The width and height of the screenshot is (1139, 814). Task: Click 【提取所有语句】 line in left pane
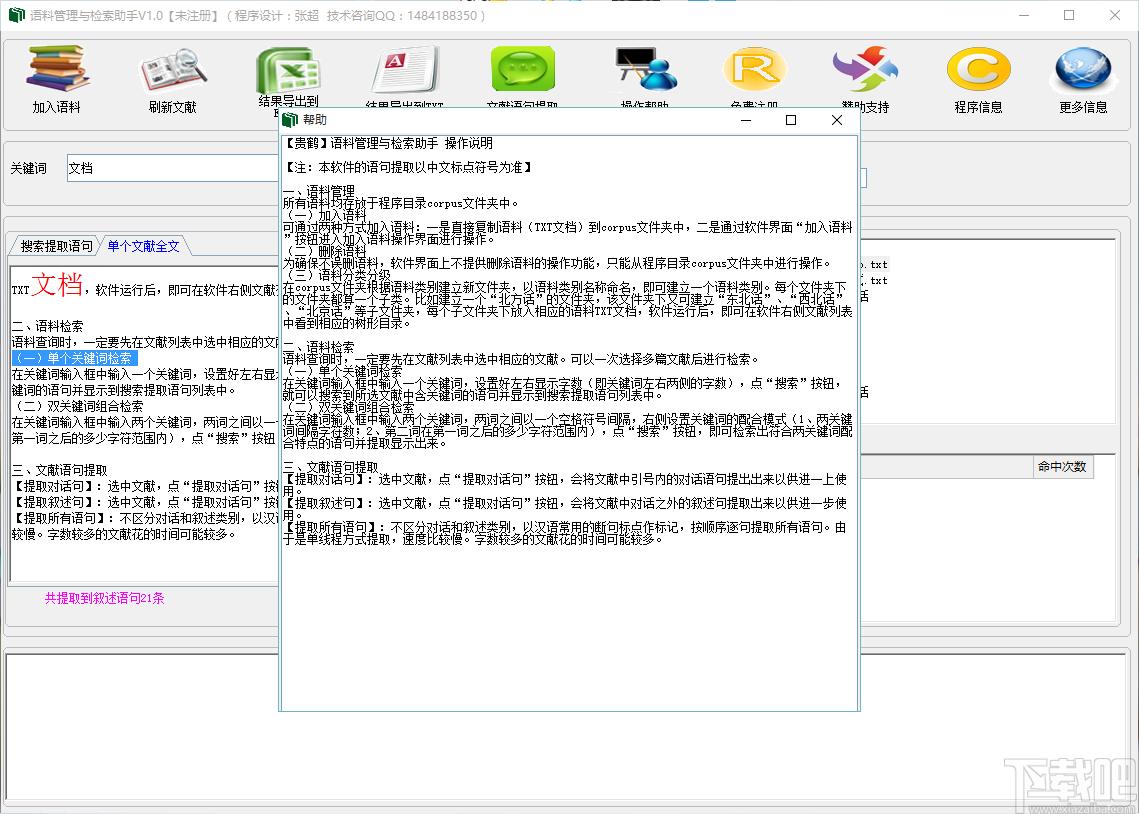pos(145,518)
